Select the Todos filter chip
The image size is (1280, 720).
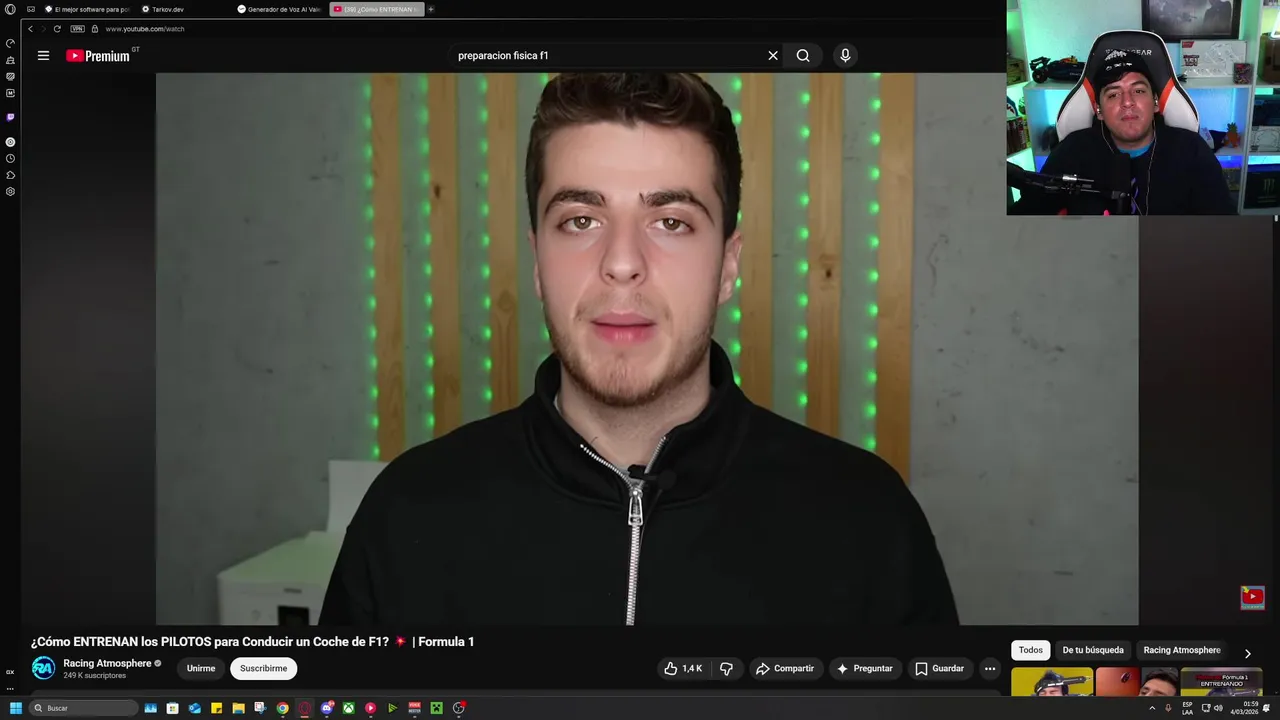[1030, 650]
